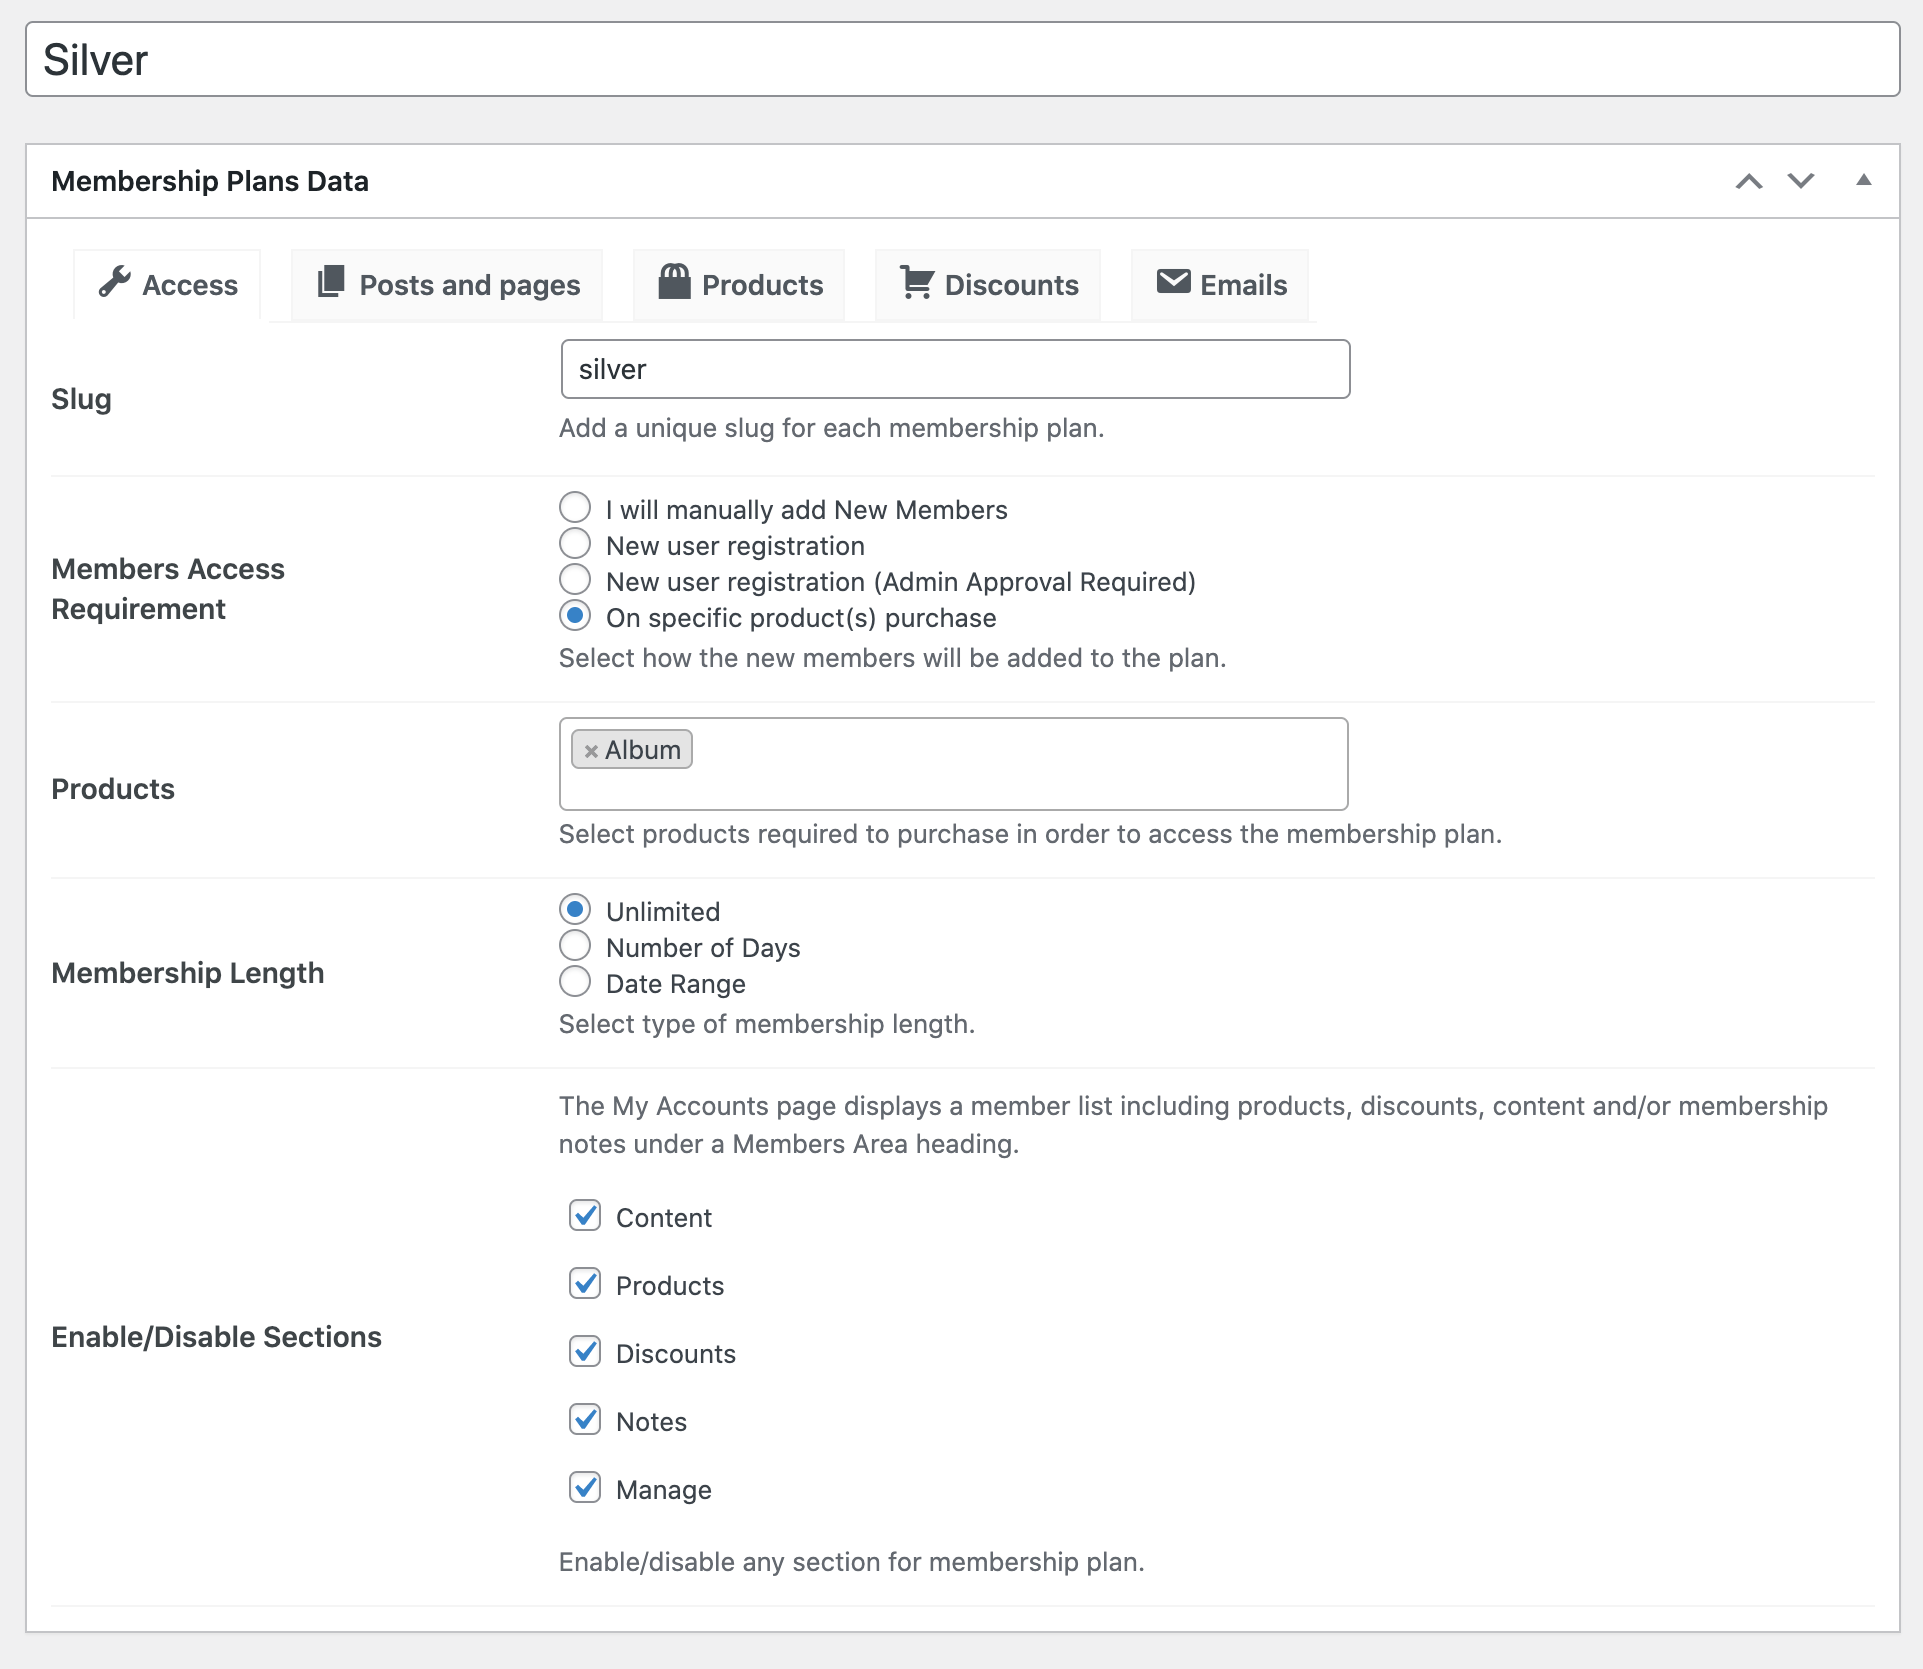
Task: Uncheck the Content section checkbox
Action: (585, 1215)
